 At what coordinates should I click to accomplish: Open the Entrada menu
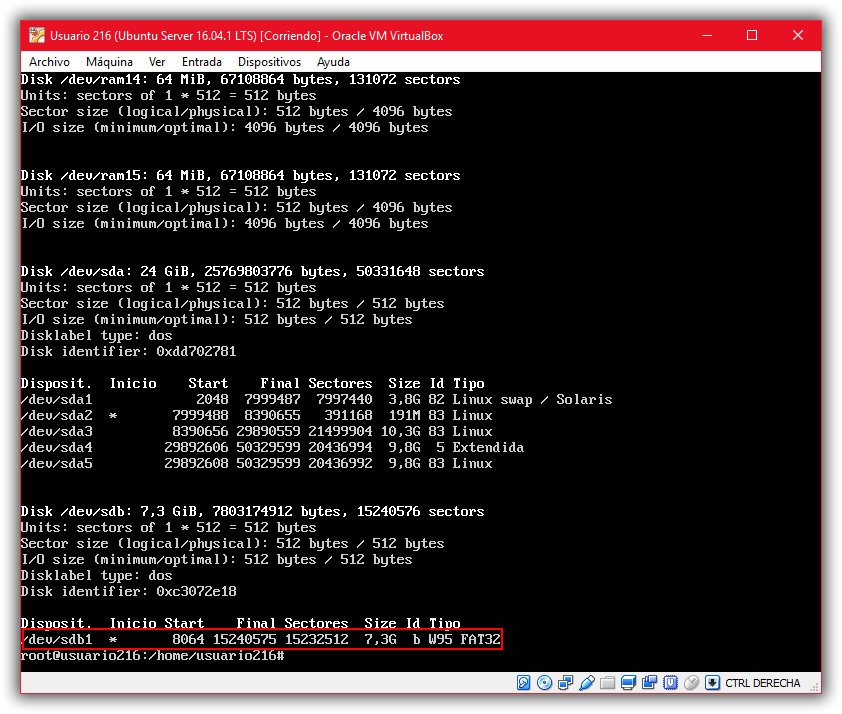(202, 62)
